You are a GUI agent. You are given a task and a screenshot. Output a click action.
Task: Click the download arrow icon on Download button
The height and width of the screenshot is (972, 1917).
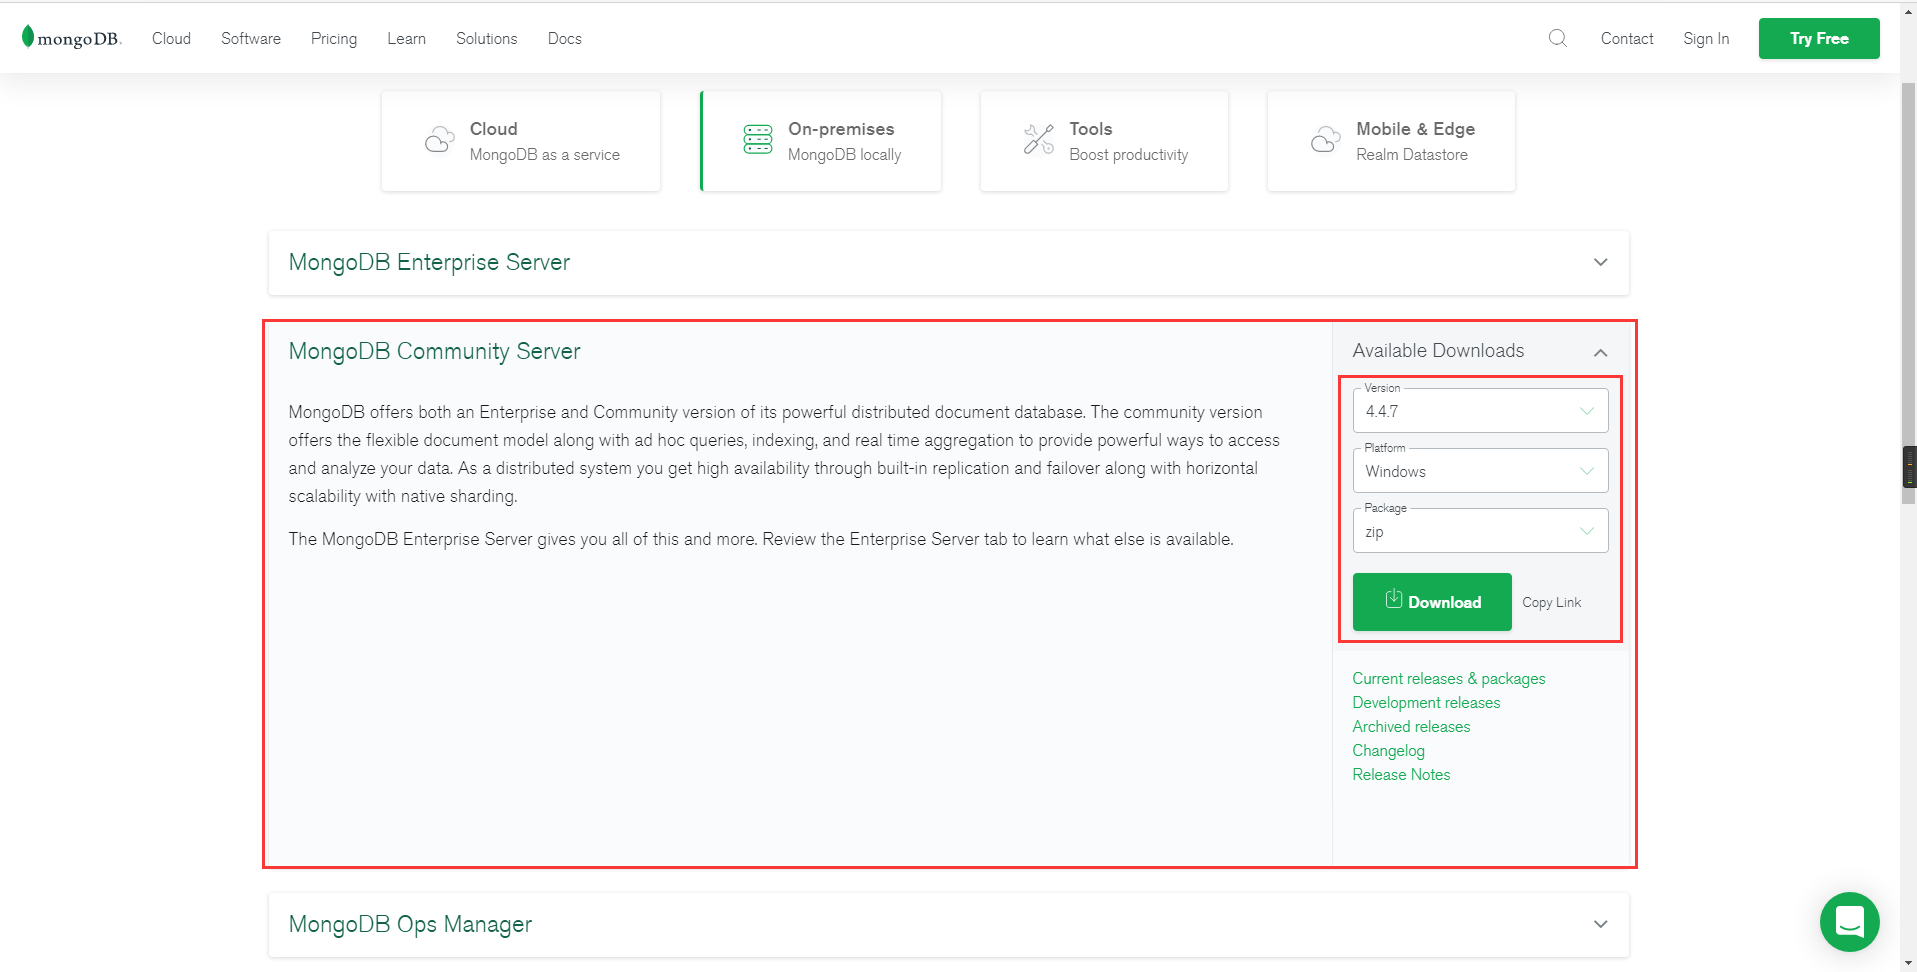click(1393, 599)
